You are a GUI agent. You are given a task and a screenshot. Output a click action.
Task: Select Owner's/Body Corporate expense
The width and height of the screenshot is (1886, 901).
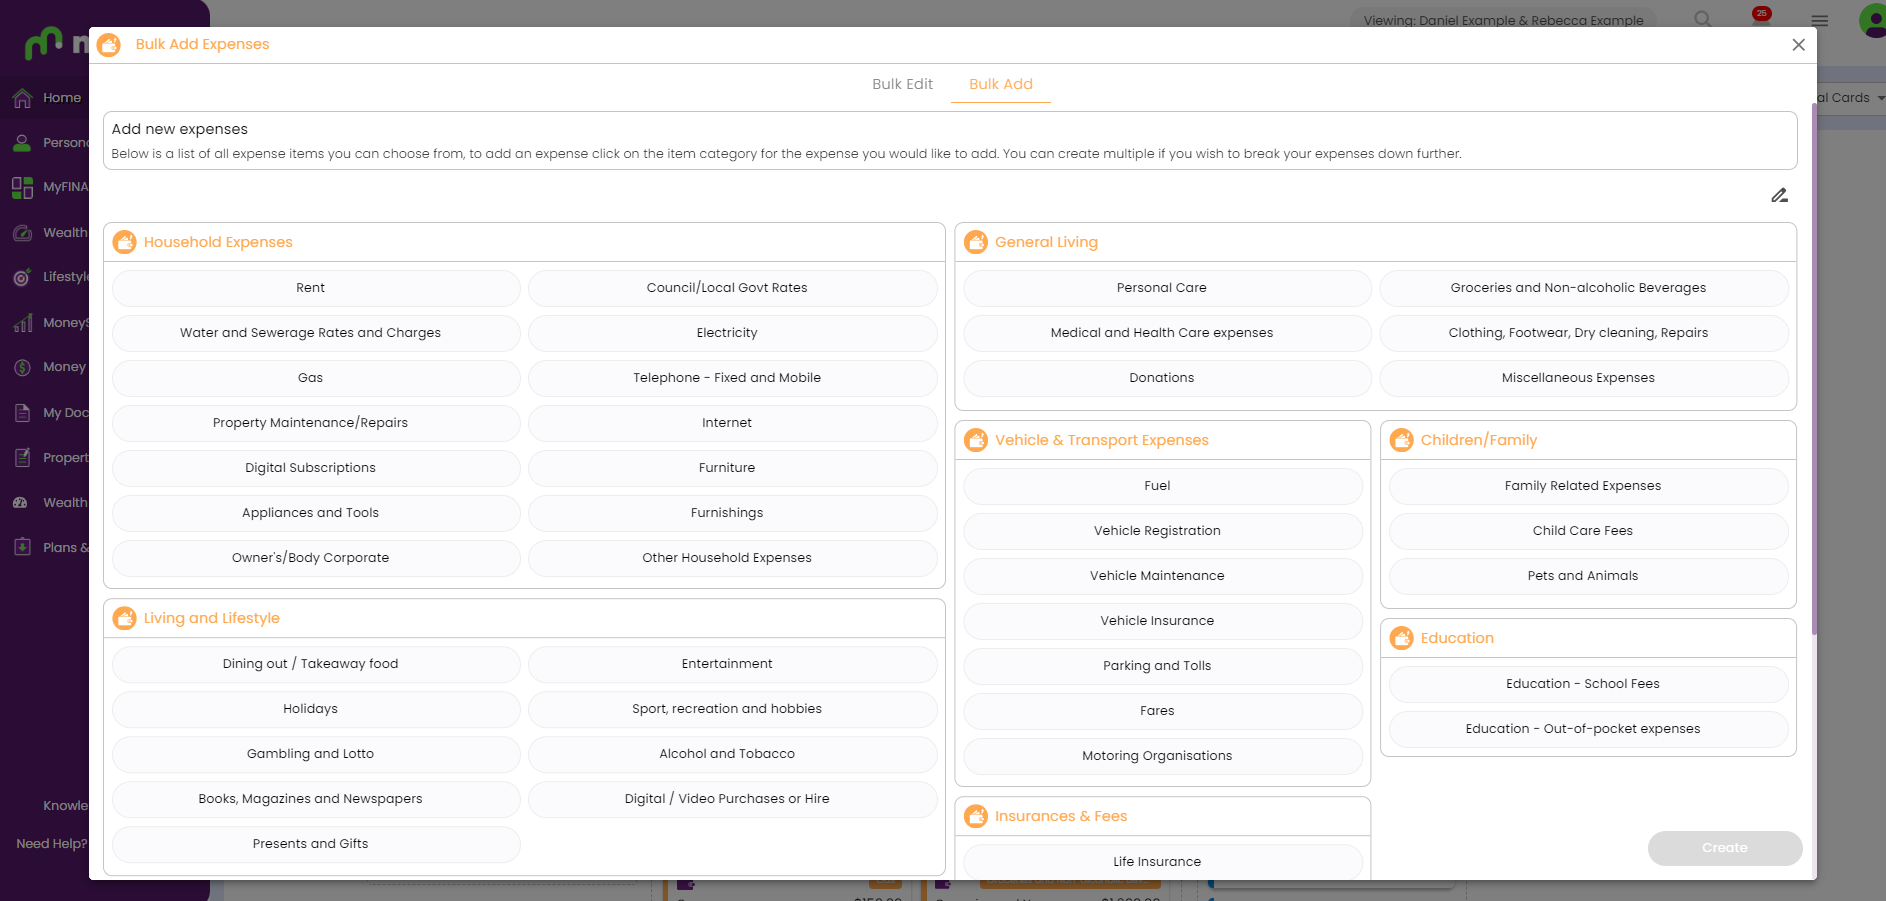point(316,558)
